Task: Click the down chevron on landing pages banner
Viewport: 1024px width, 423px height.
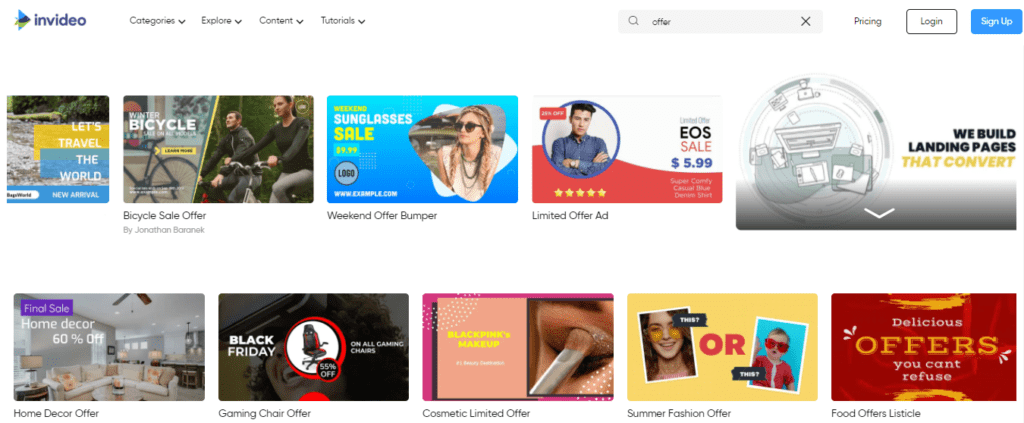Action: (878, 213)
